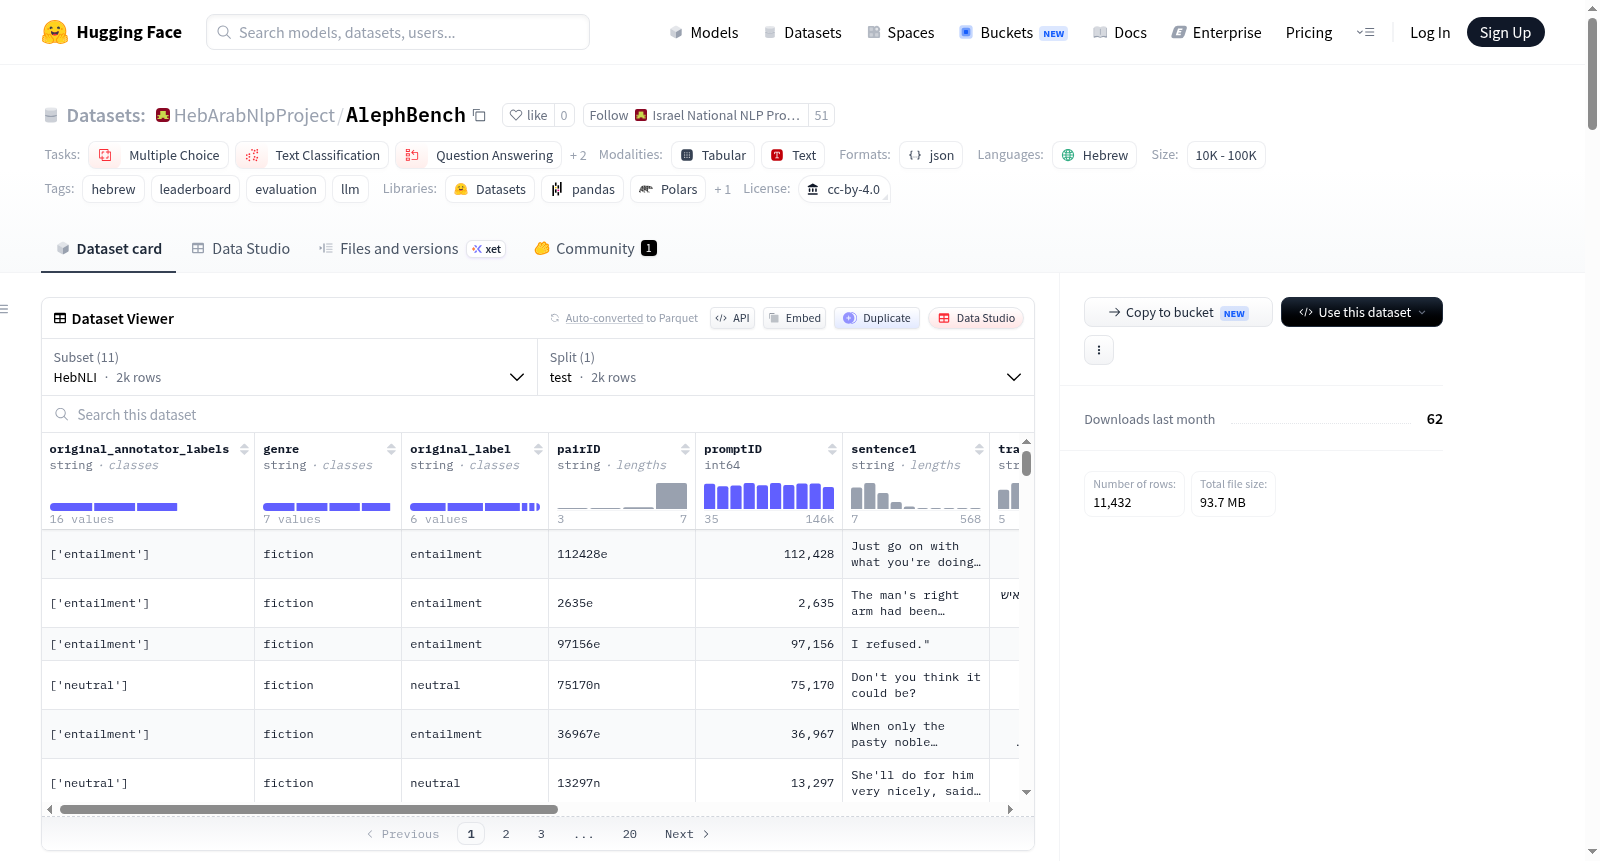This screenshot has width=1600, height=861.
Task: Open Spaces in top navigation
Action: pyautogui.click(x=900, y=32)
